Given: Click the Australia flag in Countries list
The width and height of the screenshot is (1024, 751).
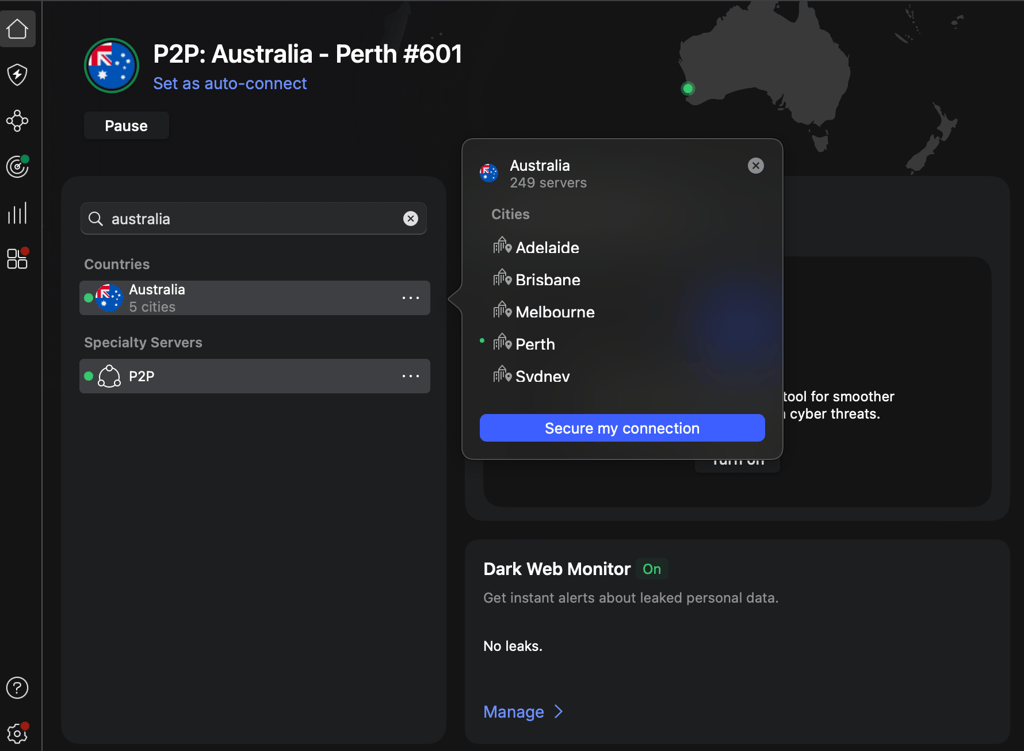Looking at the screenshot, I should (x=108, y=298).
